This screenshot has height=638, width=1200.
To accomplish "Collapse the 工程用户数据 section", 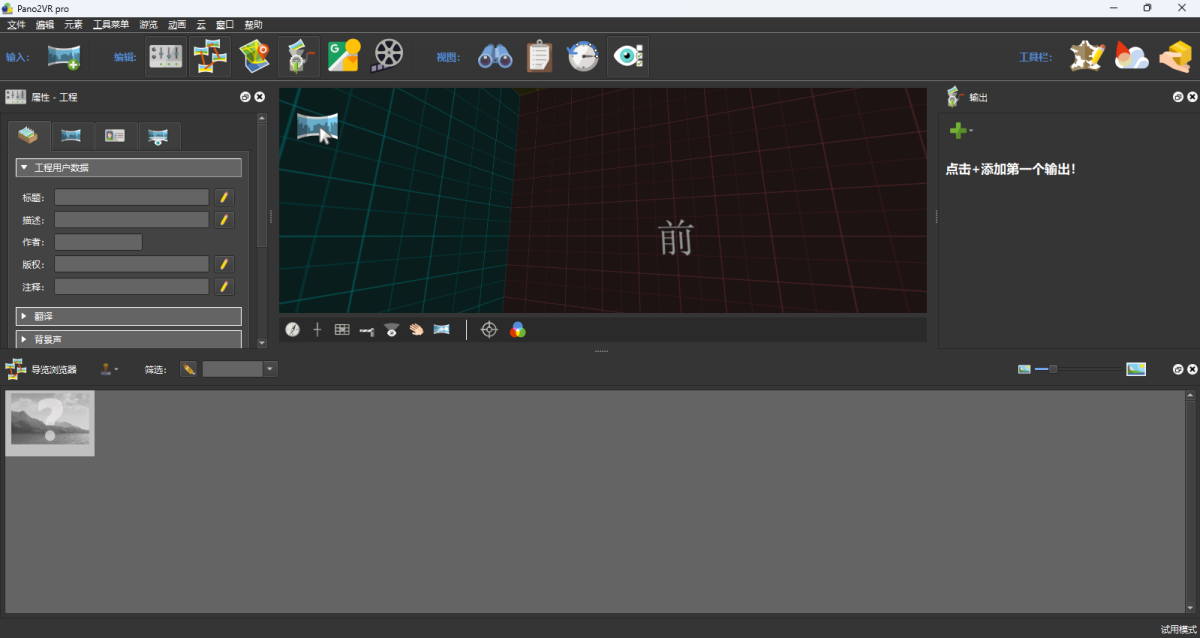I will tap(128, 168).
